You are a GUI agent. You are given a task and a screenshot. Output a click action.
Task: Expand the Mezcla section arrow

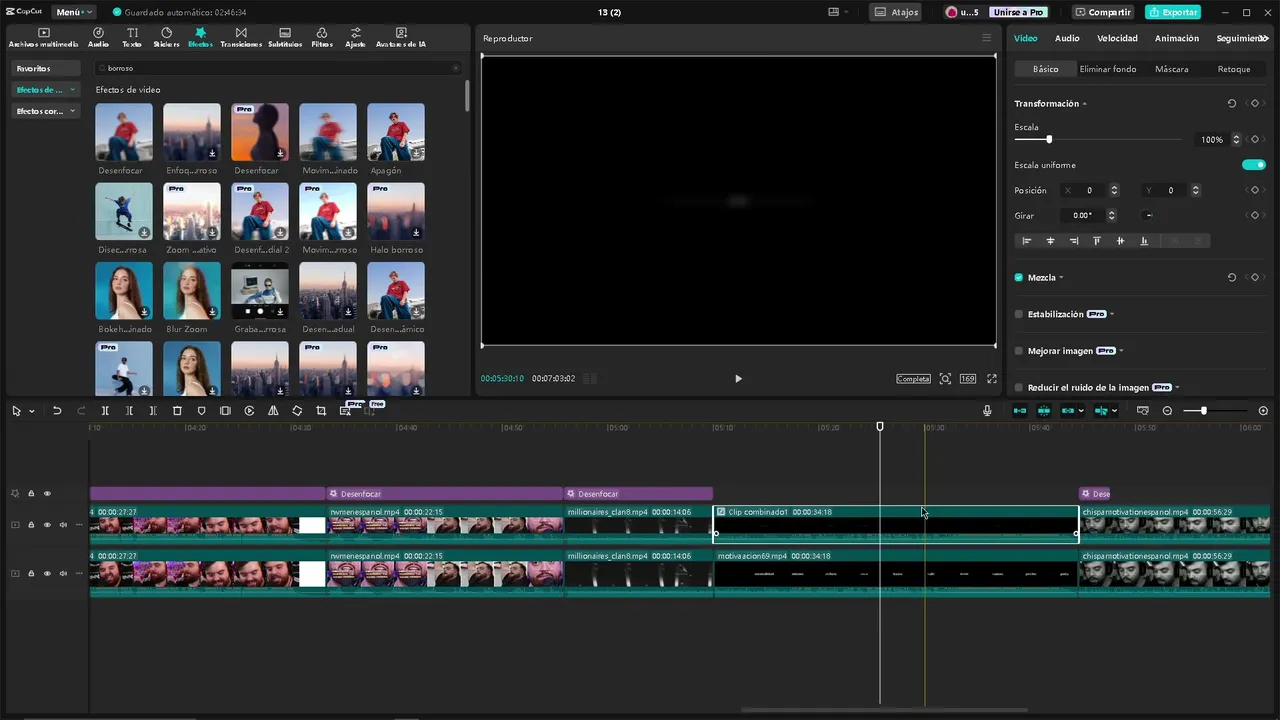pos(1061,278)
